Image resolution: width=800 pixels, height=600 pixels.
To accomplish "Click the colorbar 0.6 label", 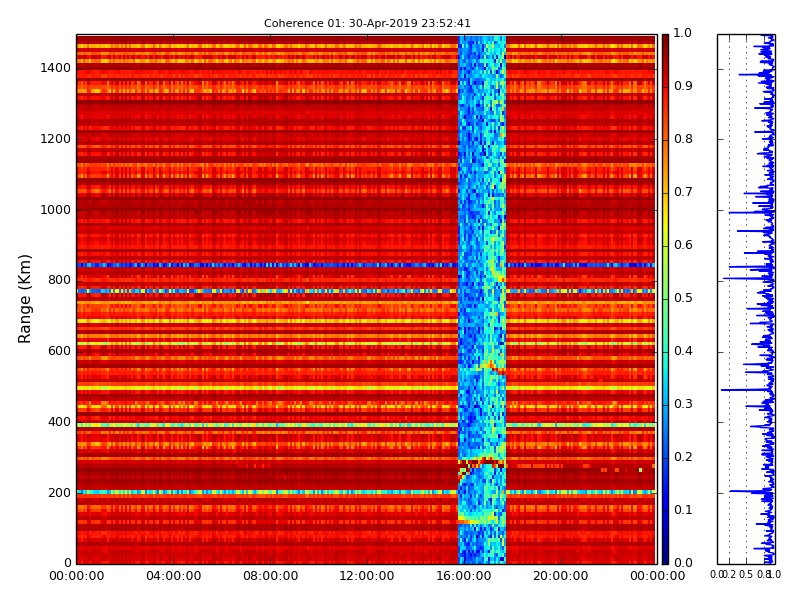I will click(683, 245).
